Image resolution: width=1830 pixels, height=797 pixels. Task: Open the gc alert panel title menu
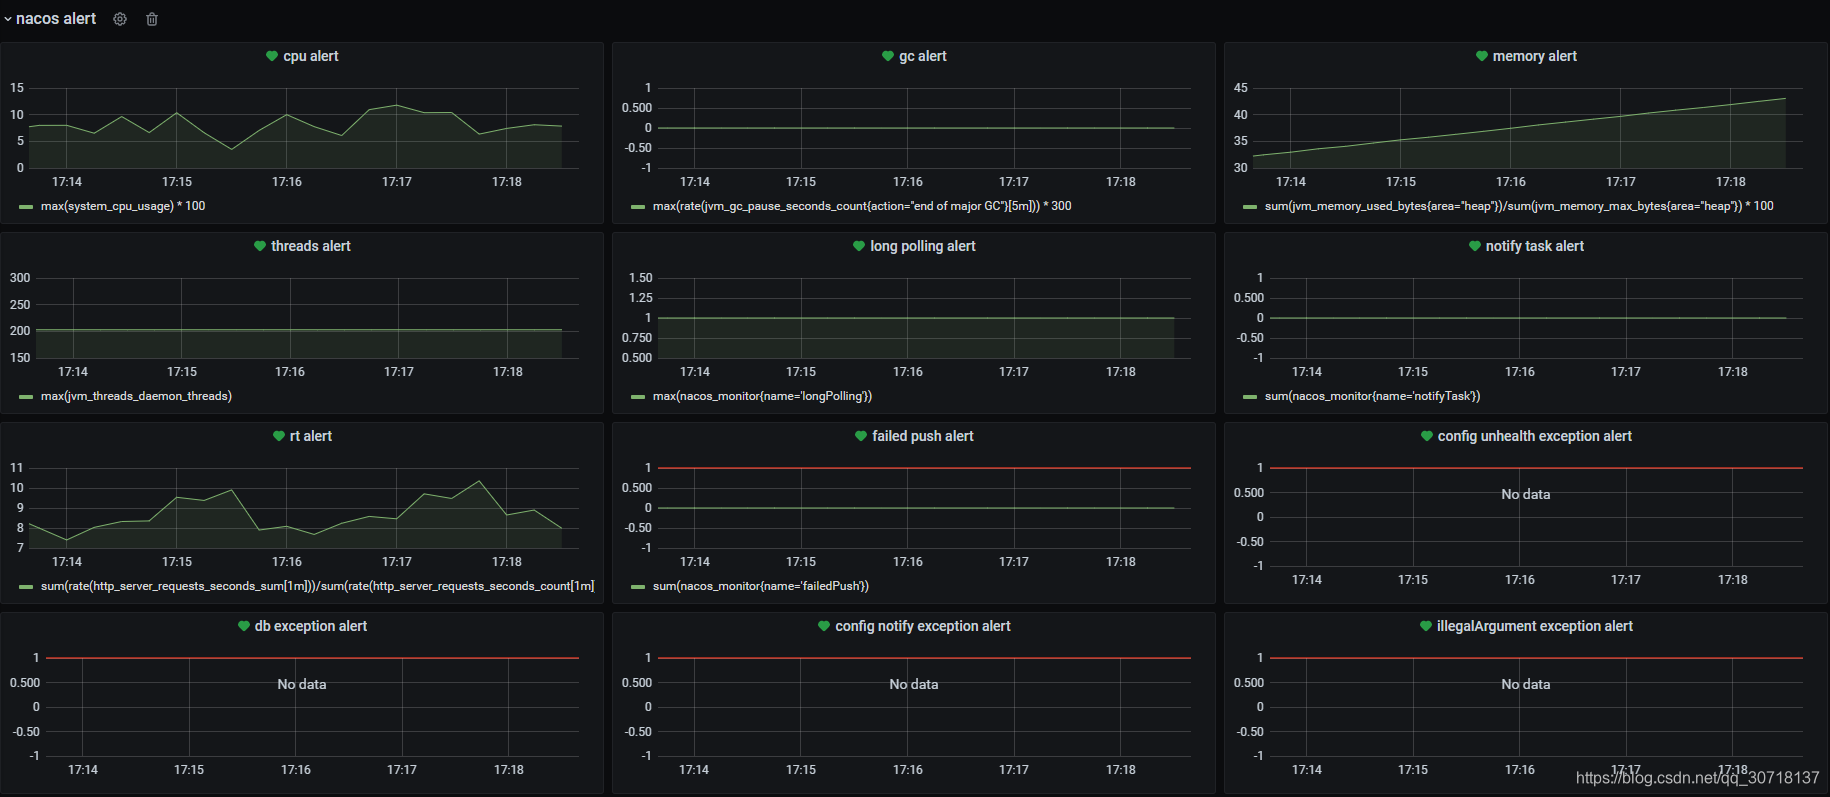923,56
